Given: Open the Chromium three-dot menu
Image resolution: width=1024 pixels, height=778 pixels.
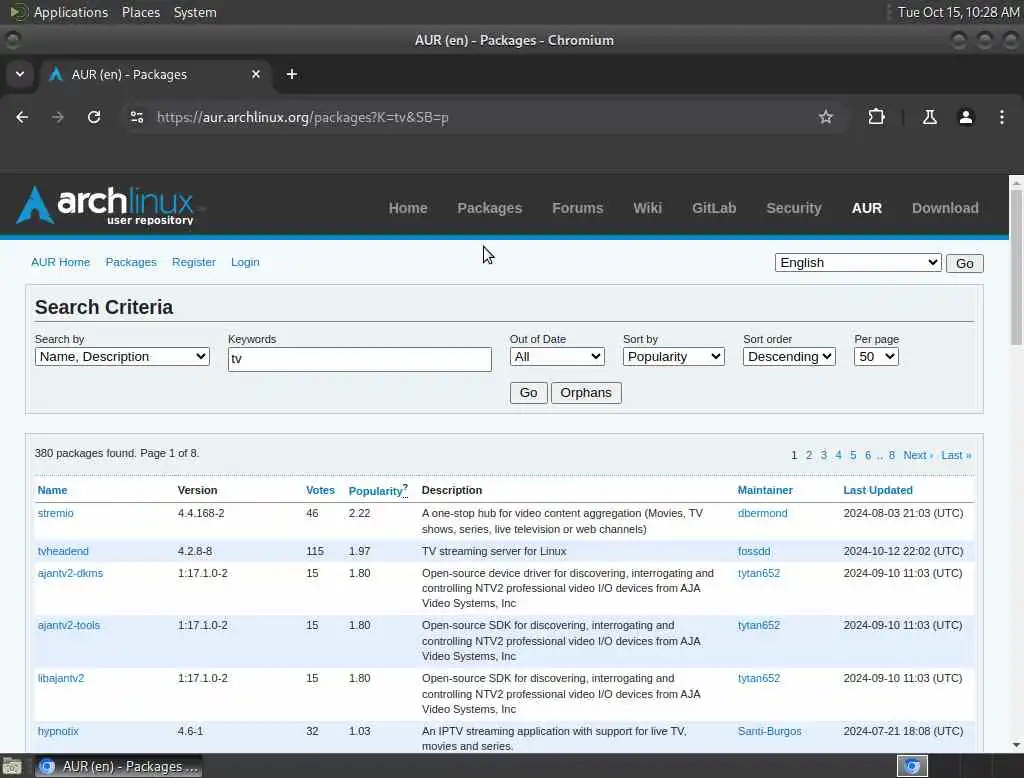Looking at the screenshot, I should [x=1001, y=117].
